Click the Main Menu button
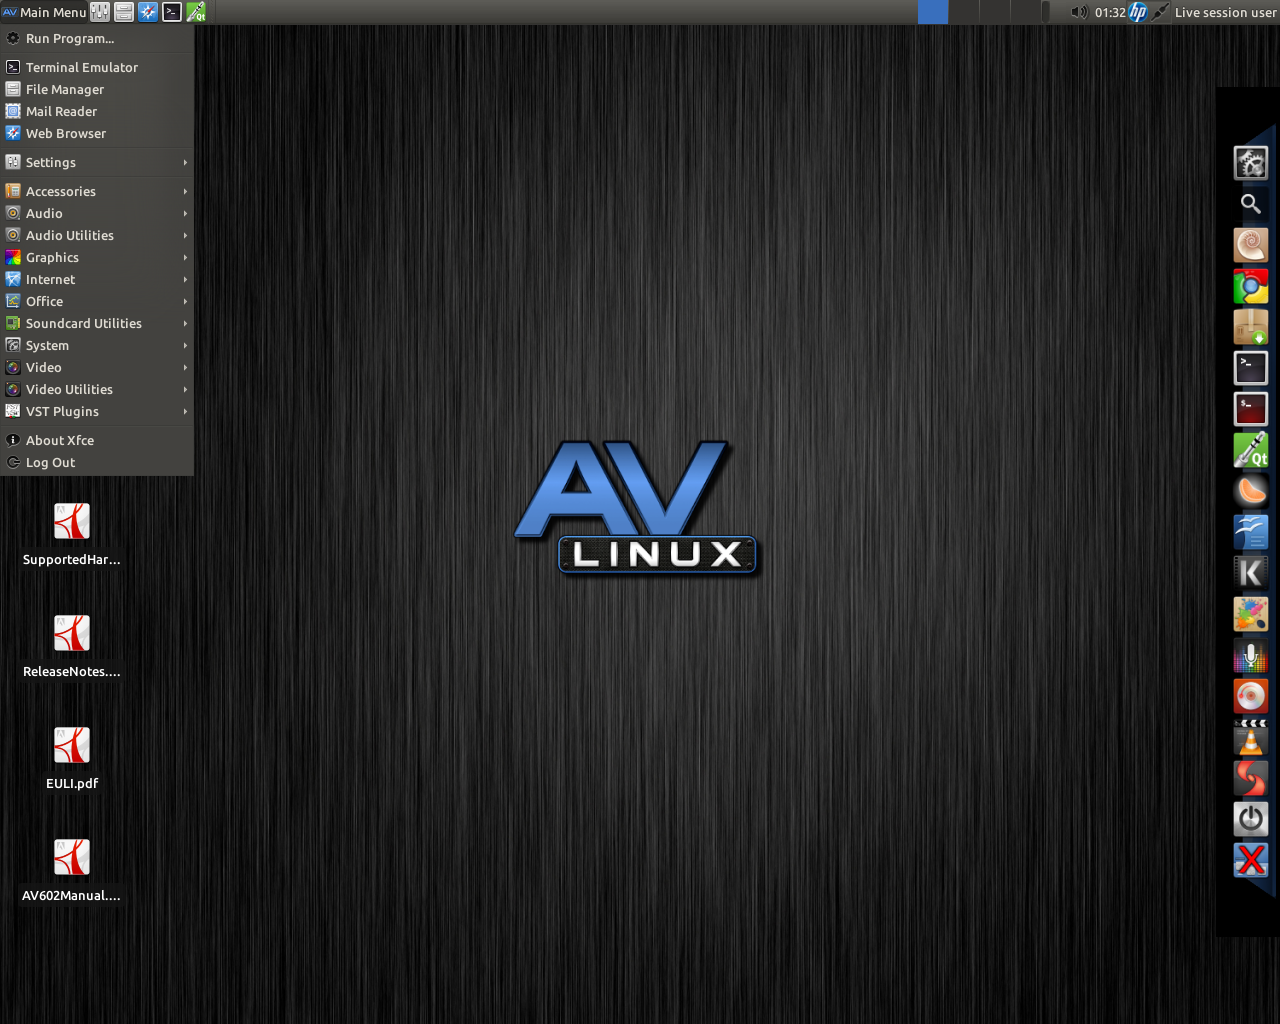The image size is (1280, 1024). coord(44,12)
